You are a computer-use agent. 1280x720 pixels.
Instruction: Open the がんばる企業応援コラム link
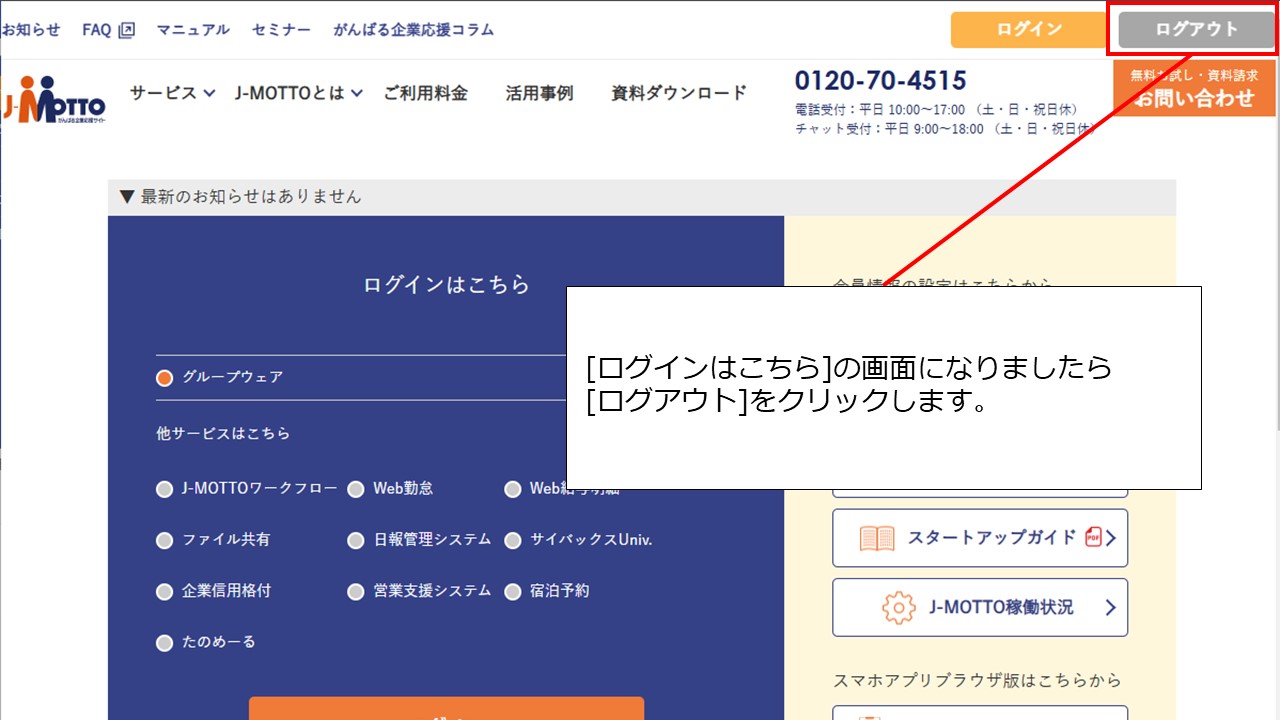414,30
